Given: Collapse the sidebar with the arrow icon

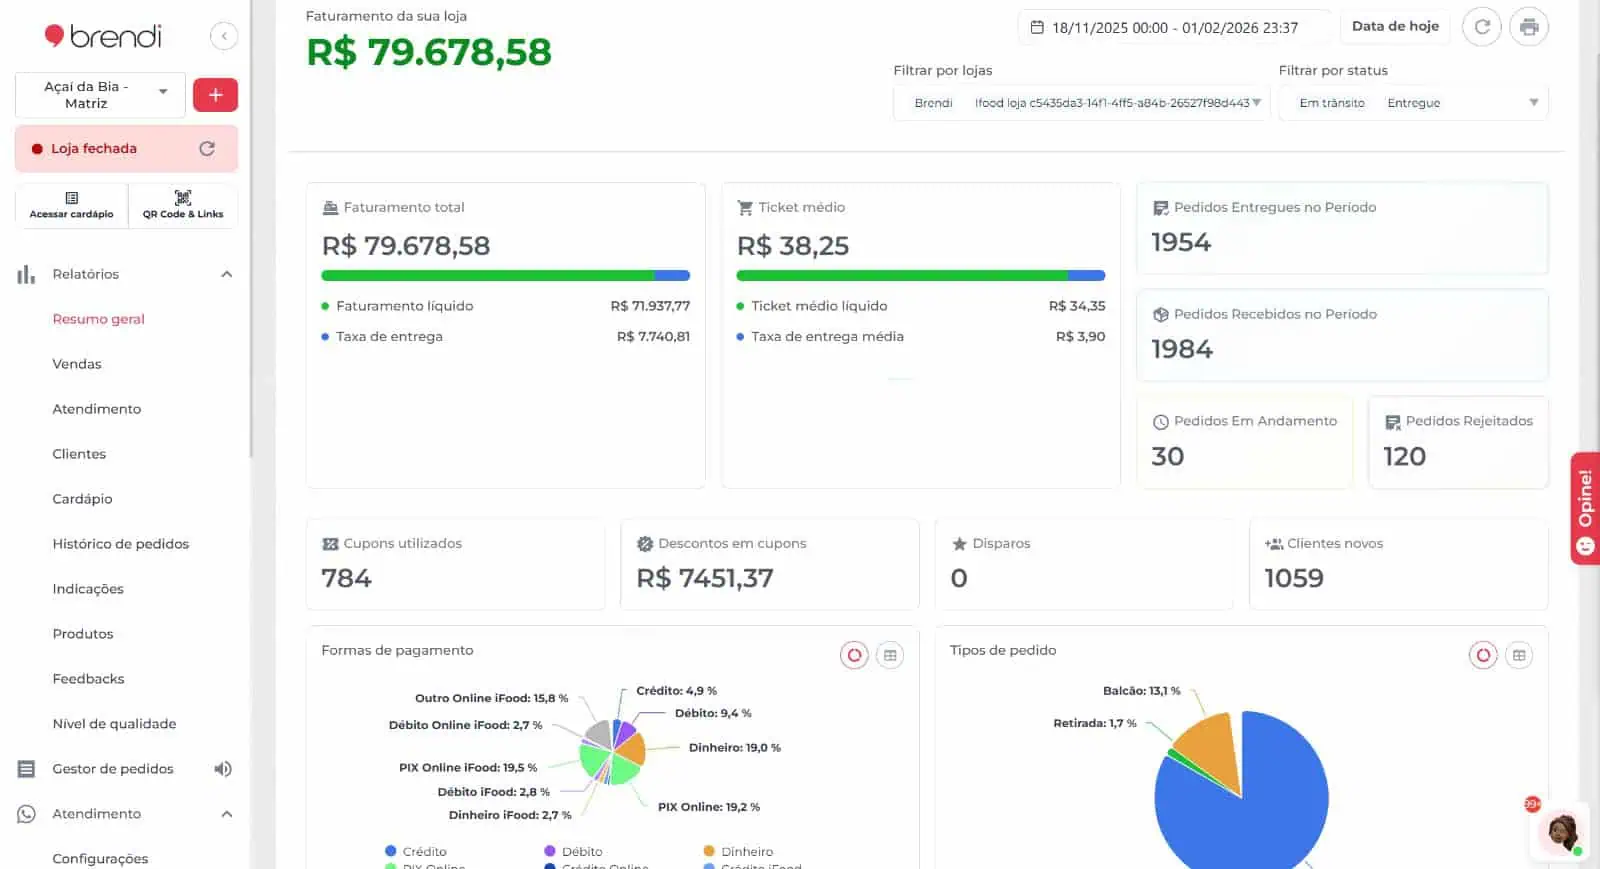Looking at the screenshot, I should [224, 36].
